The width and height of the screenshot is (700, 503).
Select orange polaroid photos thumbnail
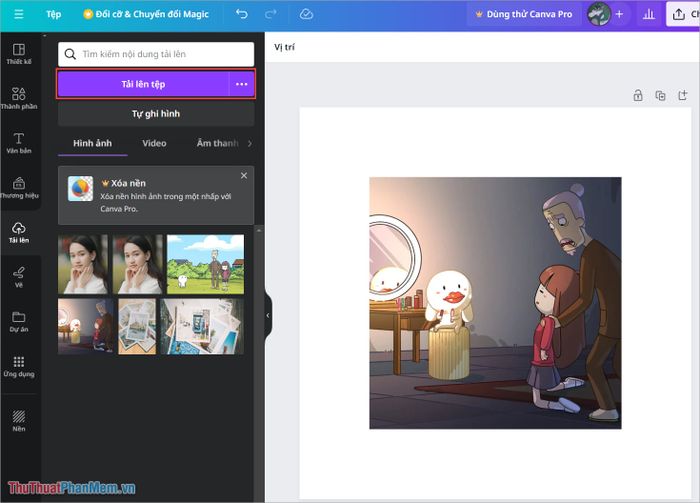click(x=137, y=326)
